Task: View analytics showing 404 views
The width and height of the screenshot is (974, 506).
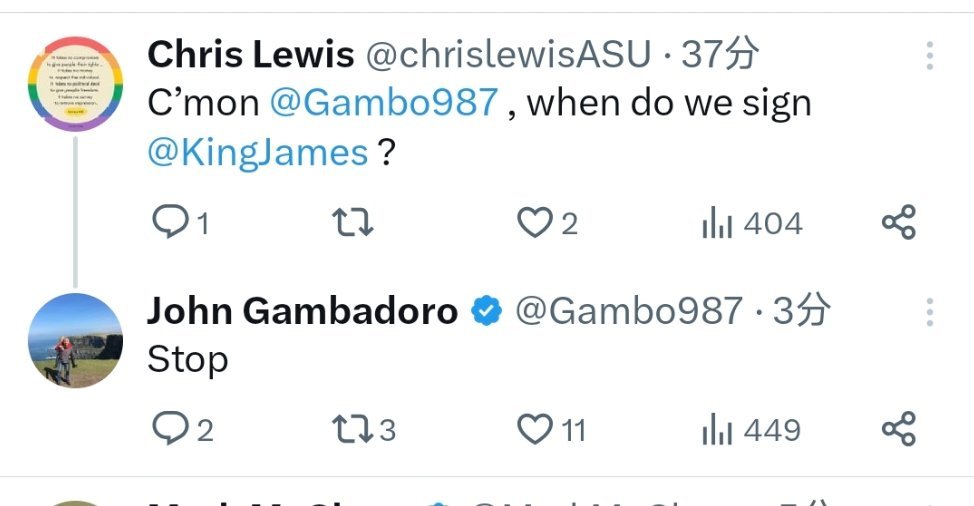Action: 752,223
